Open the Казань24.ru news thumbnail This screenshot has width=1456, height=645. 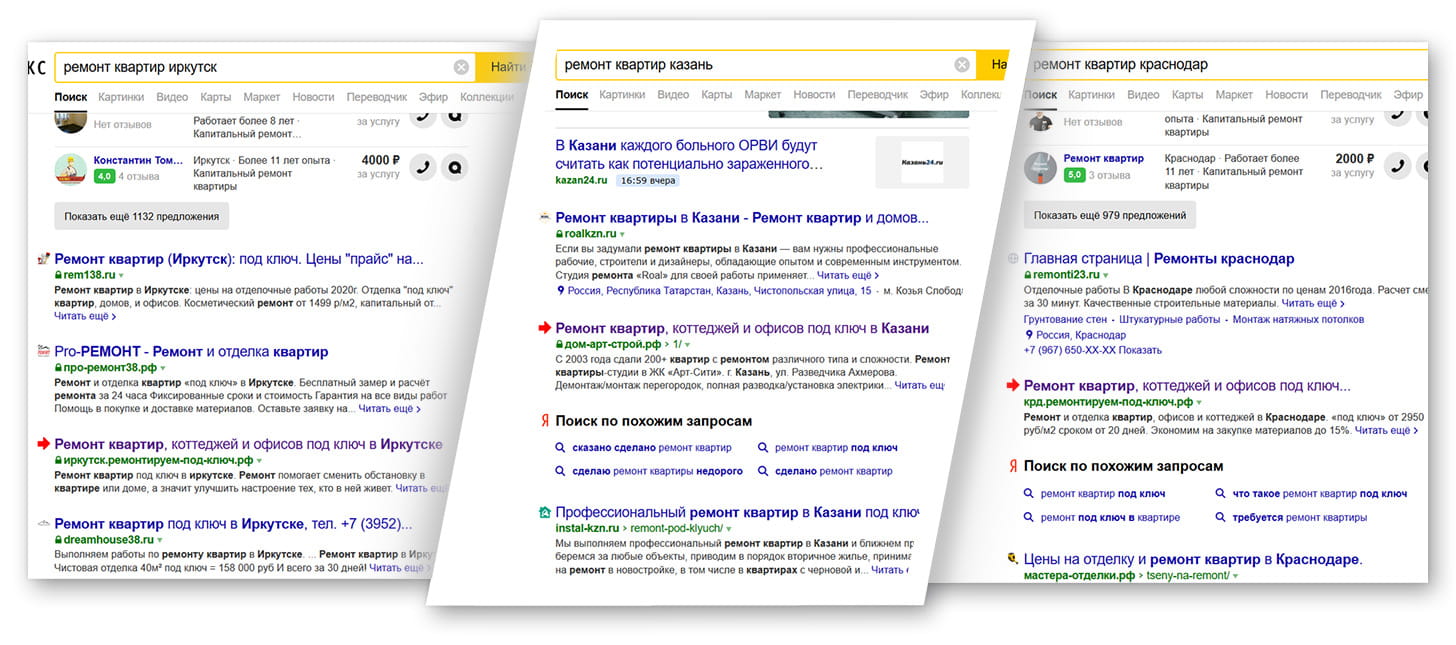922,162
